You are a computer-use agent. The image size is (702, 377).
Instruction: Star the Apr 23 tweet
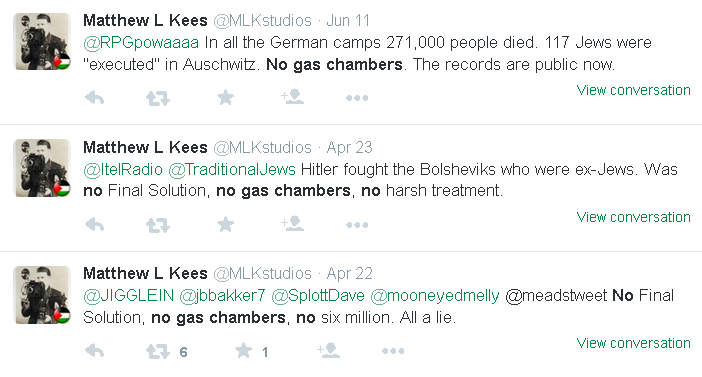pyautogui.click(x=225, y=224)
